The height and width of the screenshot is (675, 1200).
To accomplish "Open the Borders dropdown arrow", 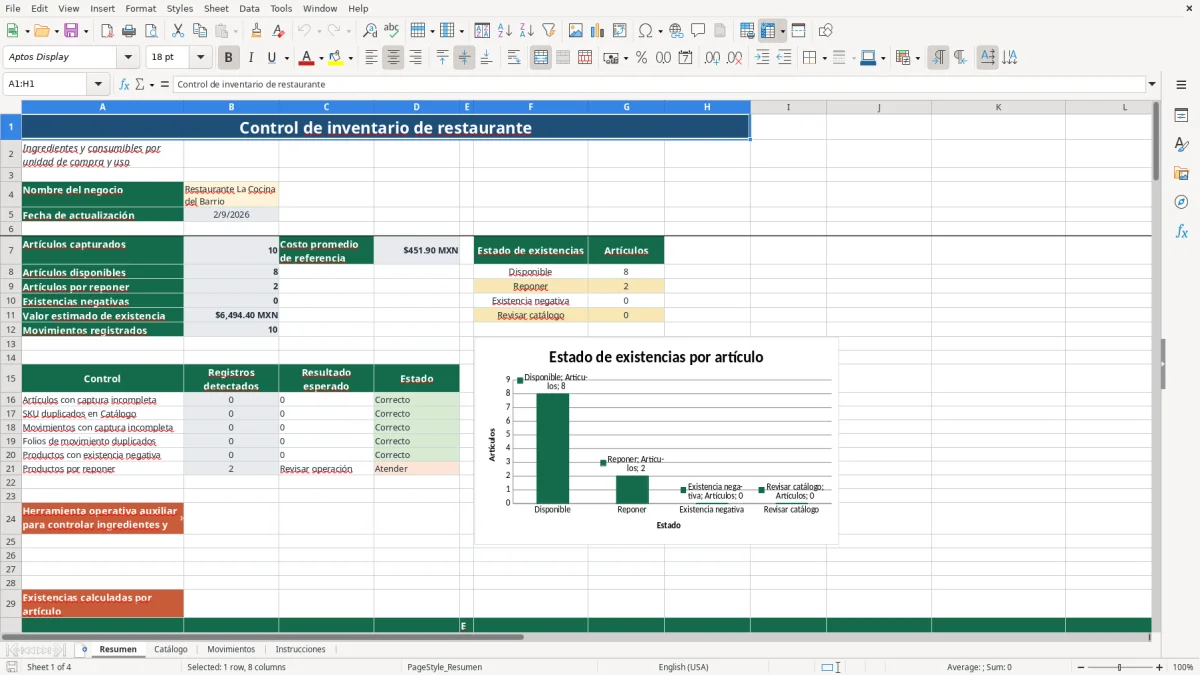I will tap(824, 58).
